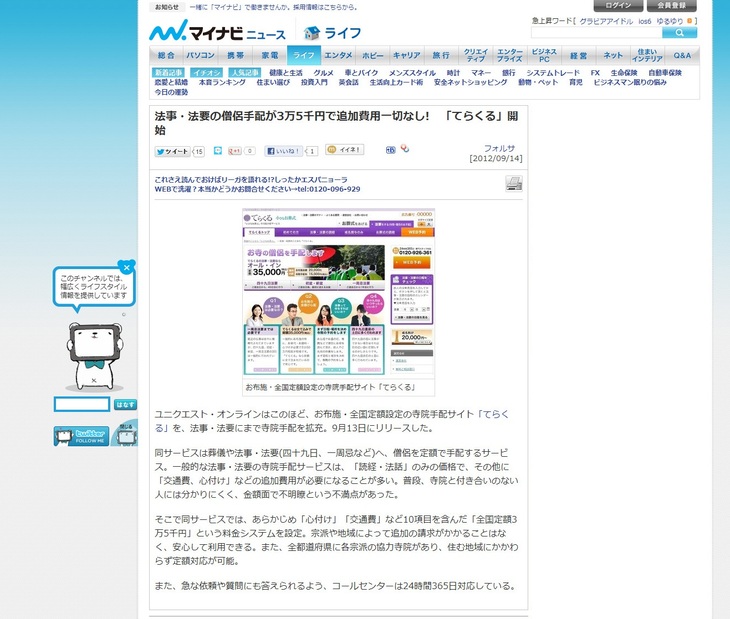Close the mascot speech bubble
This screenshot has width=730, height=619.
(125, 267)
